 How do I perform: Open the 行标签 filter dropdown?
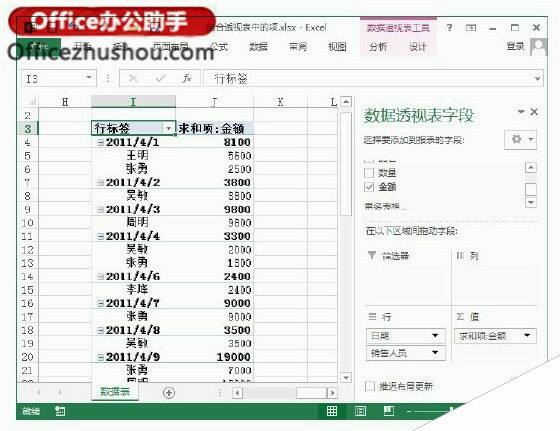pyautogui.click(x=169, y=128)
